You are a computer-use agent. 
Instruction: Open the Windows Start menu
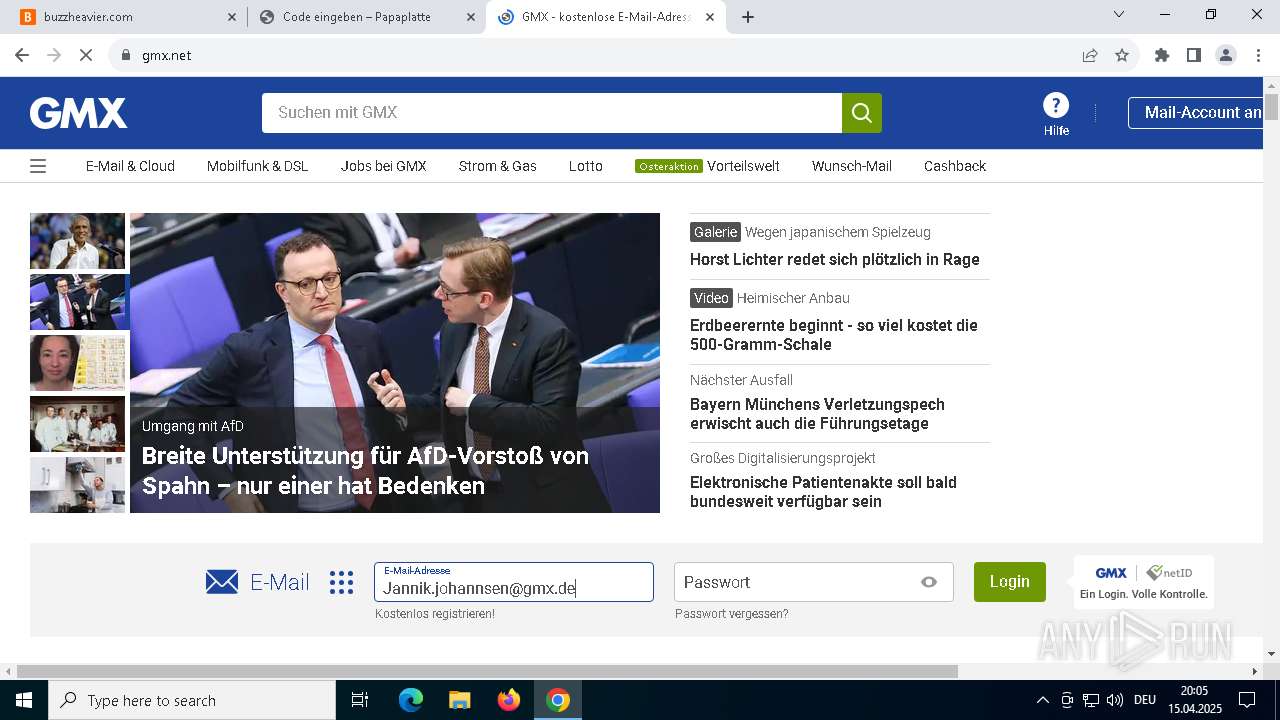[x=24, y=700]
